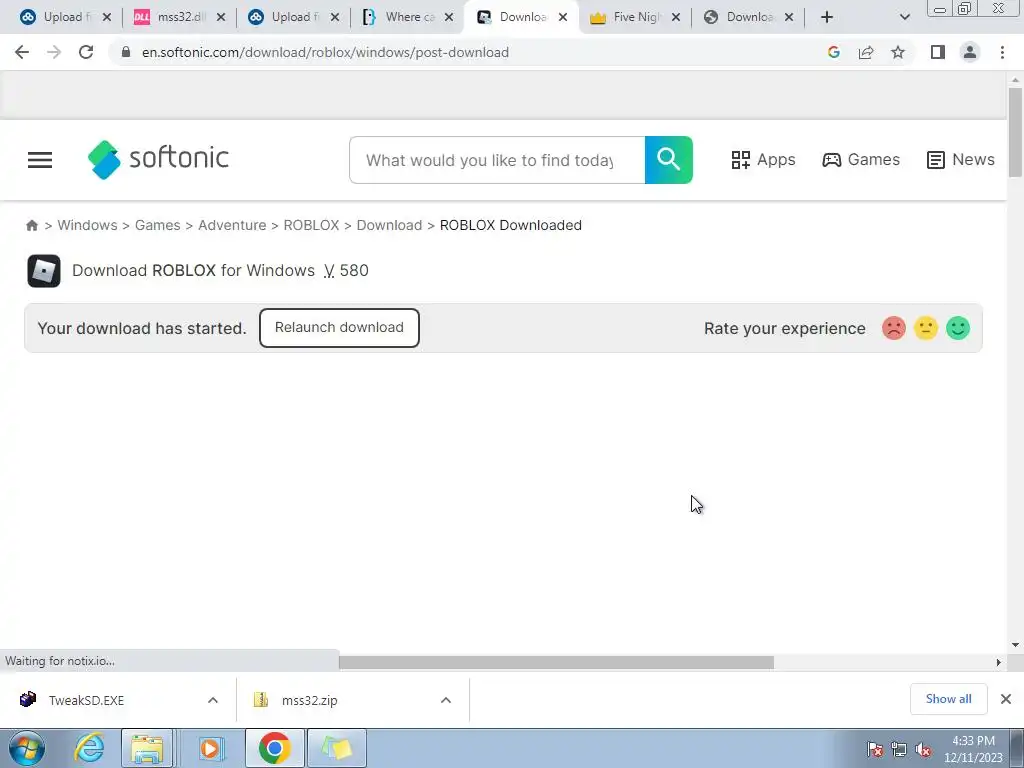
Task: Click the horizontal scrollbar thumb
Action: (556, 662)
